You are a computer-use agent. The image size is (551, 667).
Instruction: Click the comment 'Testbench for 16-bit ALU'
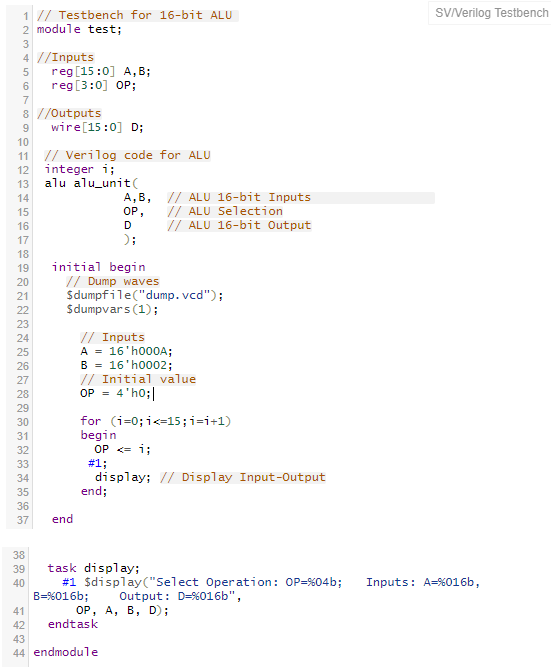[134, 15]
